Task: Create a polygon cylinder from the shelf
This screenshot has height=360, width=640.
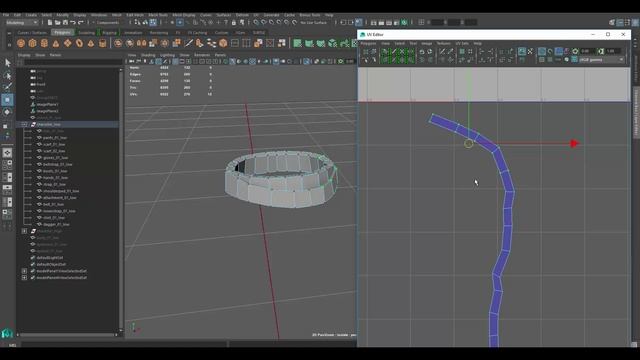Action: [x=44, y=43]
